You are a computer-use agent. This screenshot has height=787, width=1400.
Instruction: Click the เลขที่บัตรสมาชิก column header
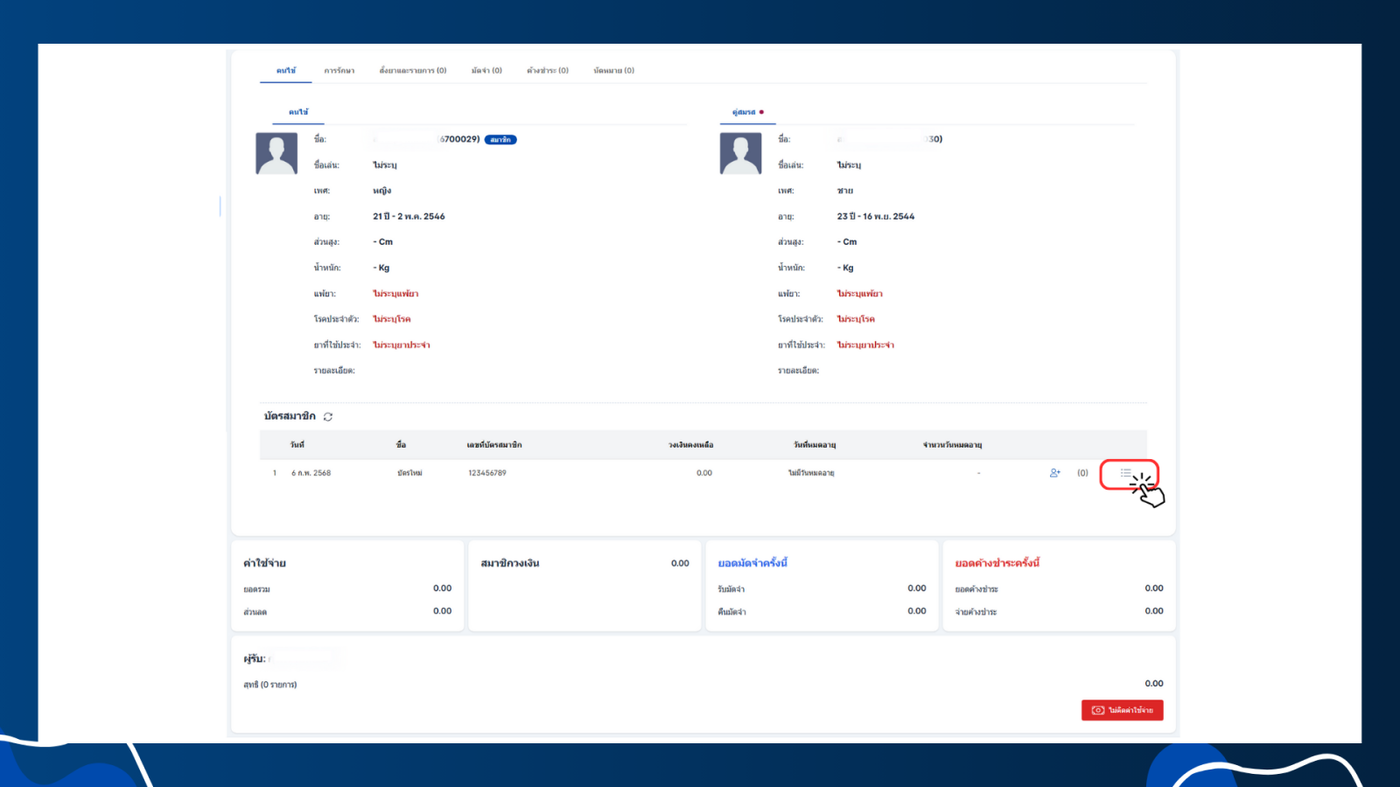point(494,445)
